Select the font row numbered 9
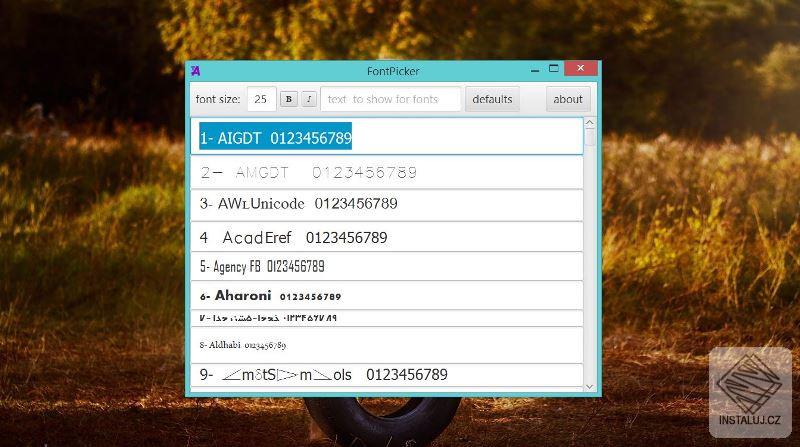This screenshot has width=800, height=447. click(387, 375)
